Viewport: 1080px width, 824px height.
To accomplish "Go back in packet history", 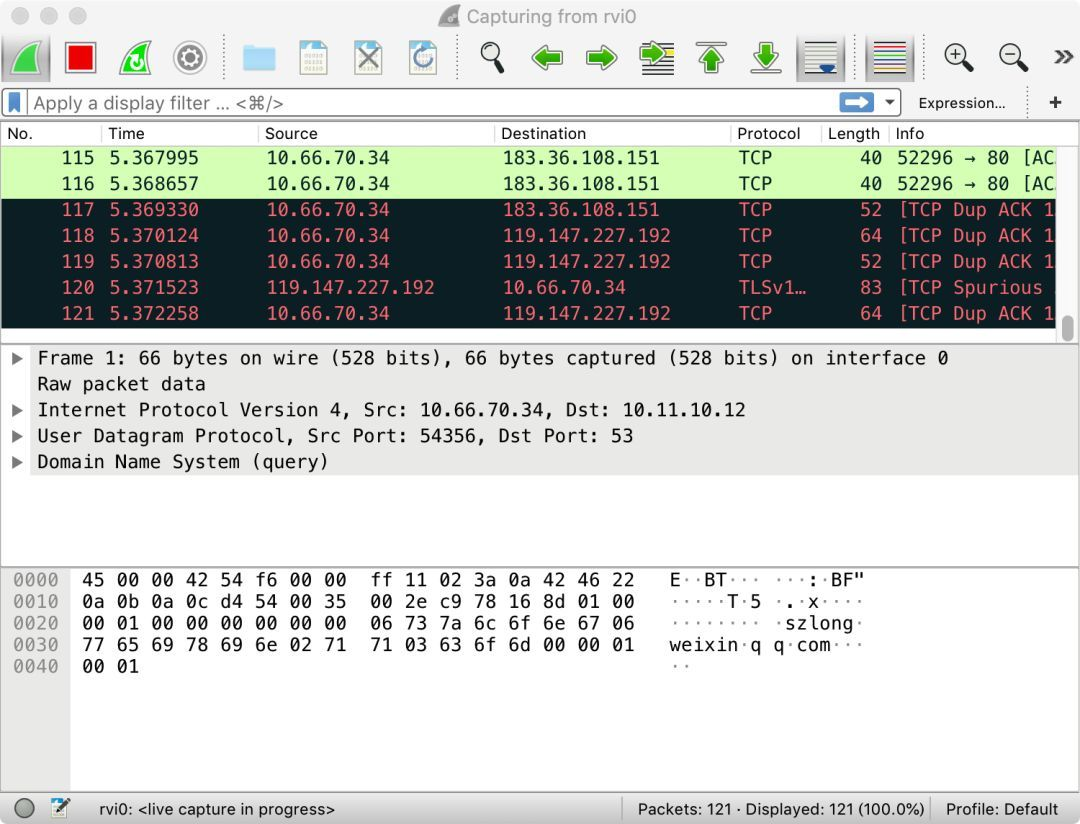I will (547, 58).
